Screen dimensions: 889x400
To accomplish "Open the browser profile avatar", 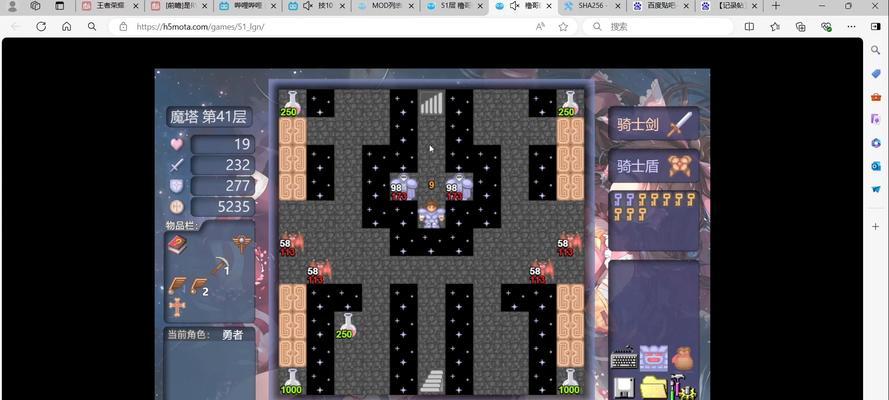I will click(12, 6).
